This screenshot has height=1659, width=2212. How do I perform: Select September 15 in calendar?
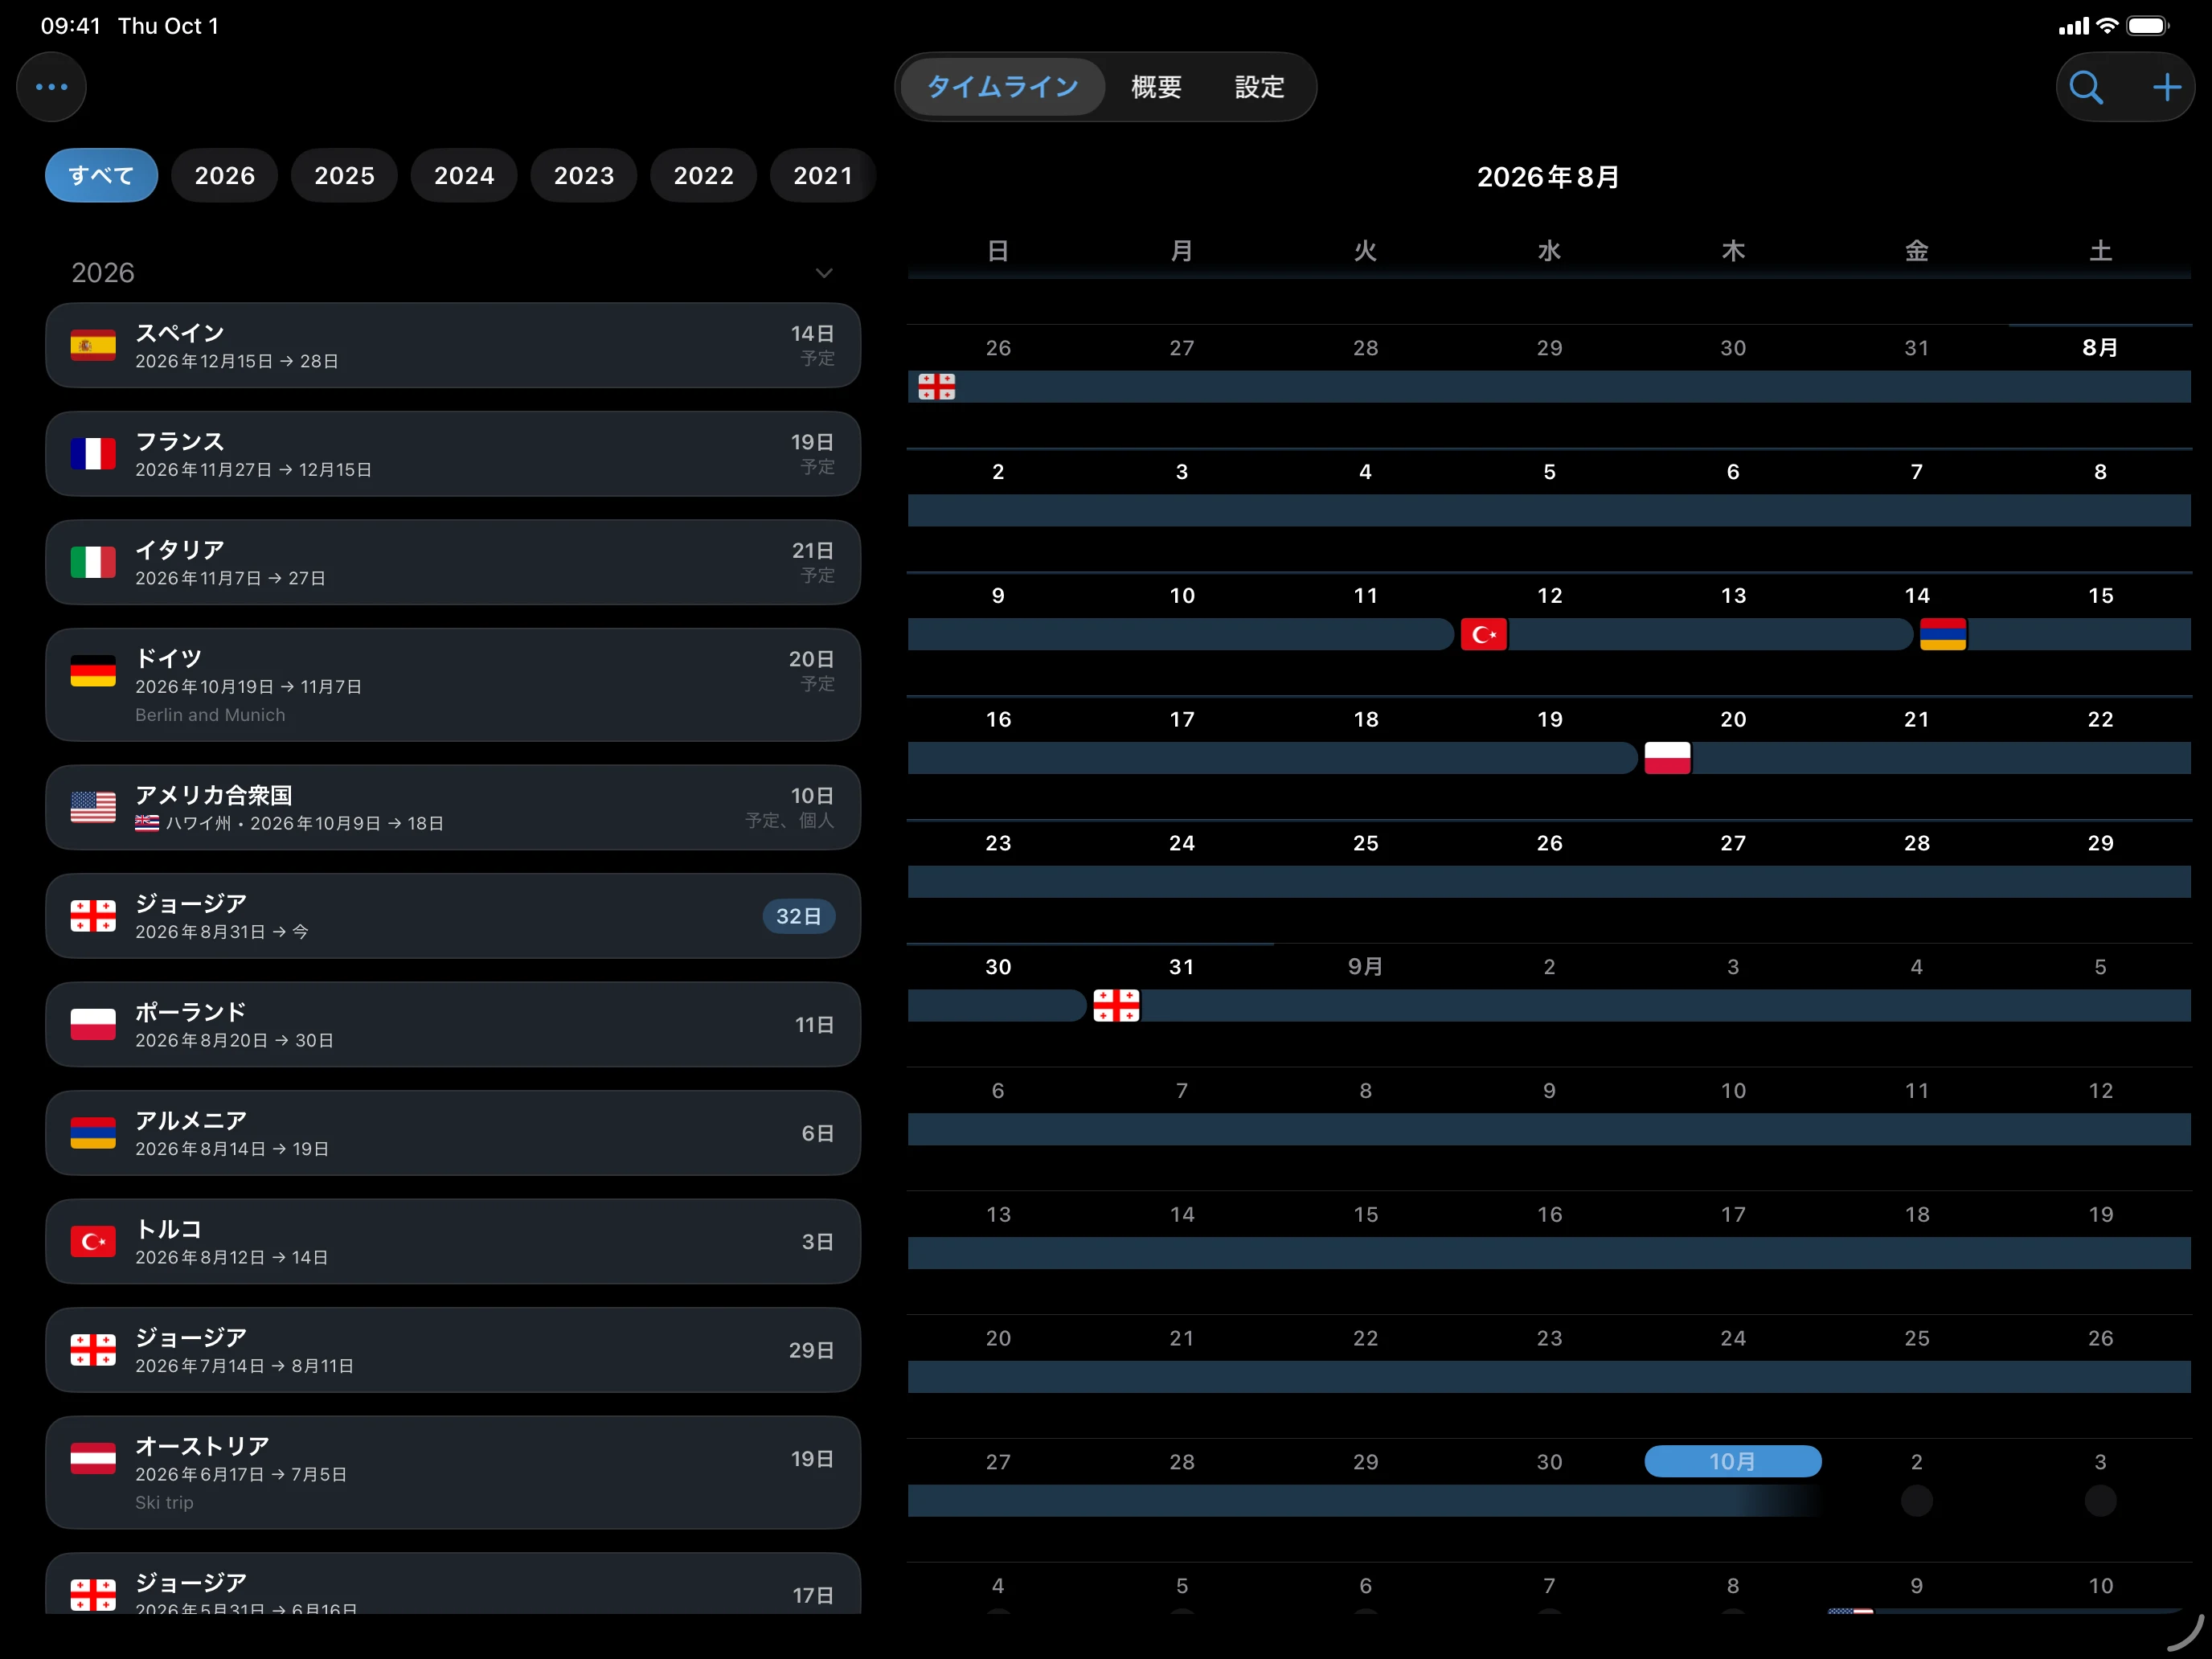click(x=1365, y=1214)
